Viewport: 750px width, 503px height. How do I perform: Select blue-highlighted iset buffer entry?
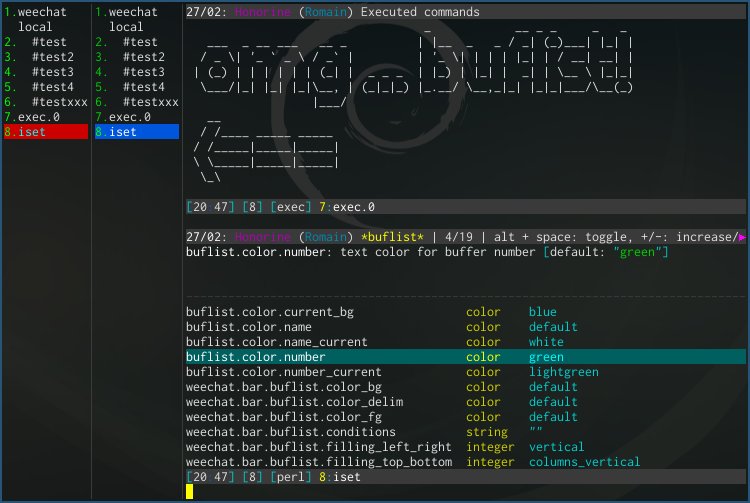click(137, 131)
